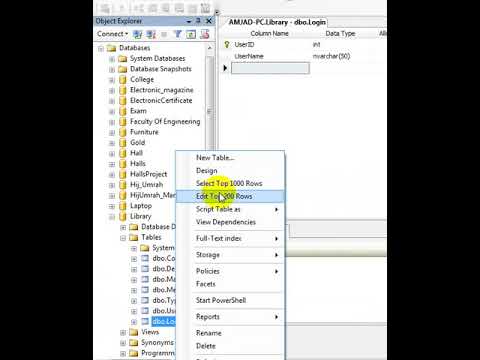This screenshot has height=360, width=480.
Task: Open the Connect dropdown in Object Explorer
Action: pos(112,34)
